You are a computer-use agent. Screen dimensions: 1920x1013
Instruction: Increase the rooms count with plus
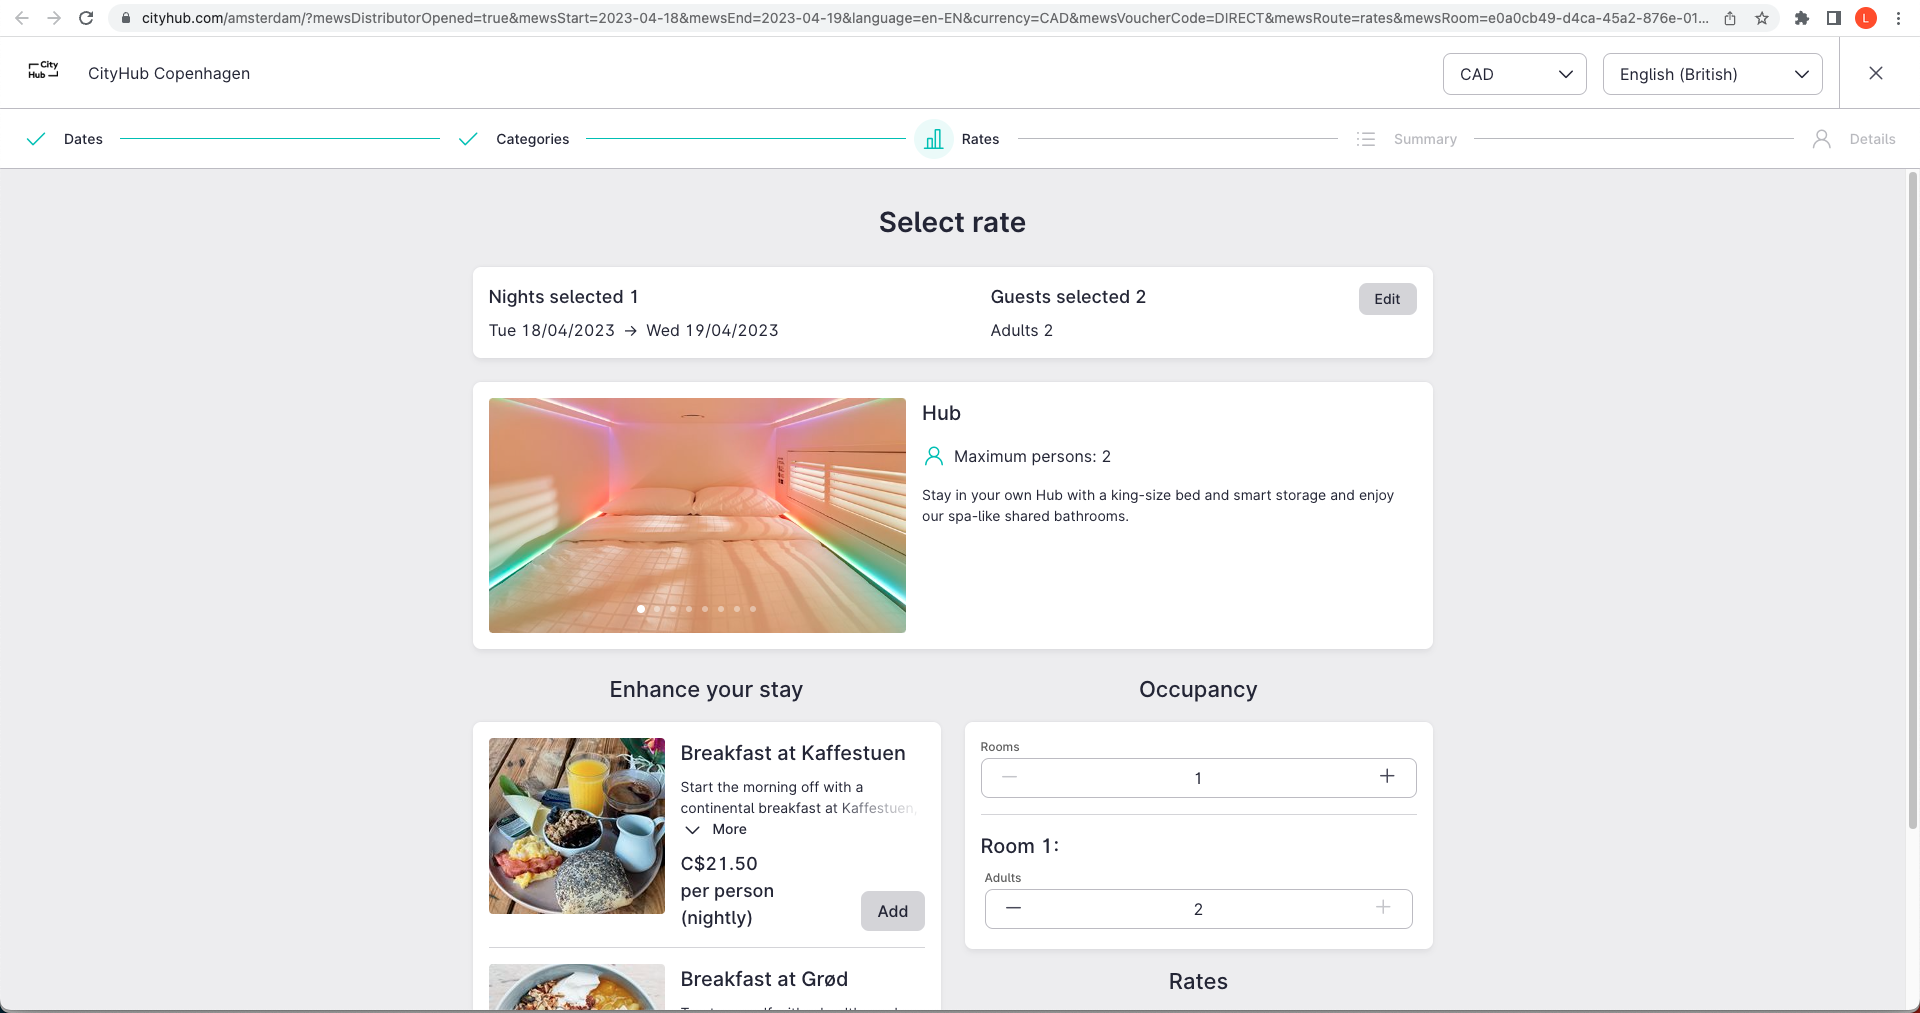pyautogui.click(x=1387, y=777)
